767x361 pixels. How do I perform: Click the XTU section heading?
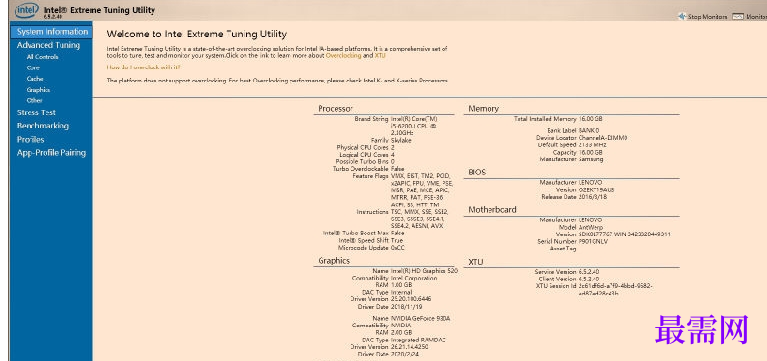(x=475, y=262)
